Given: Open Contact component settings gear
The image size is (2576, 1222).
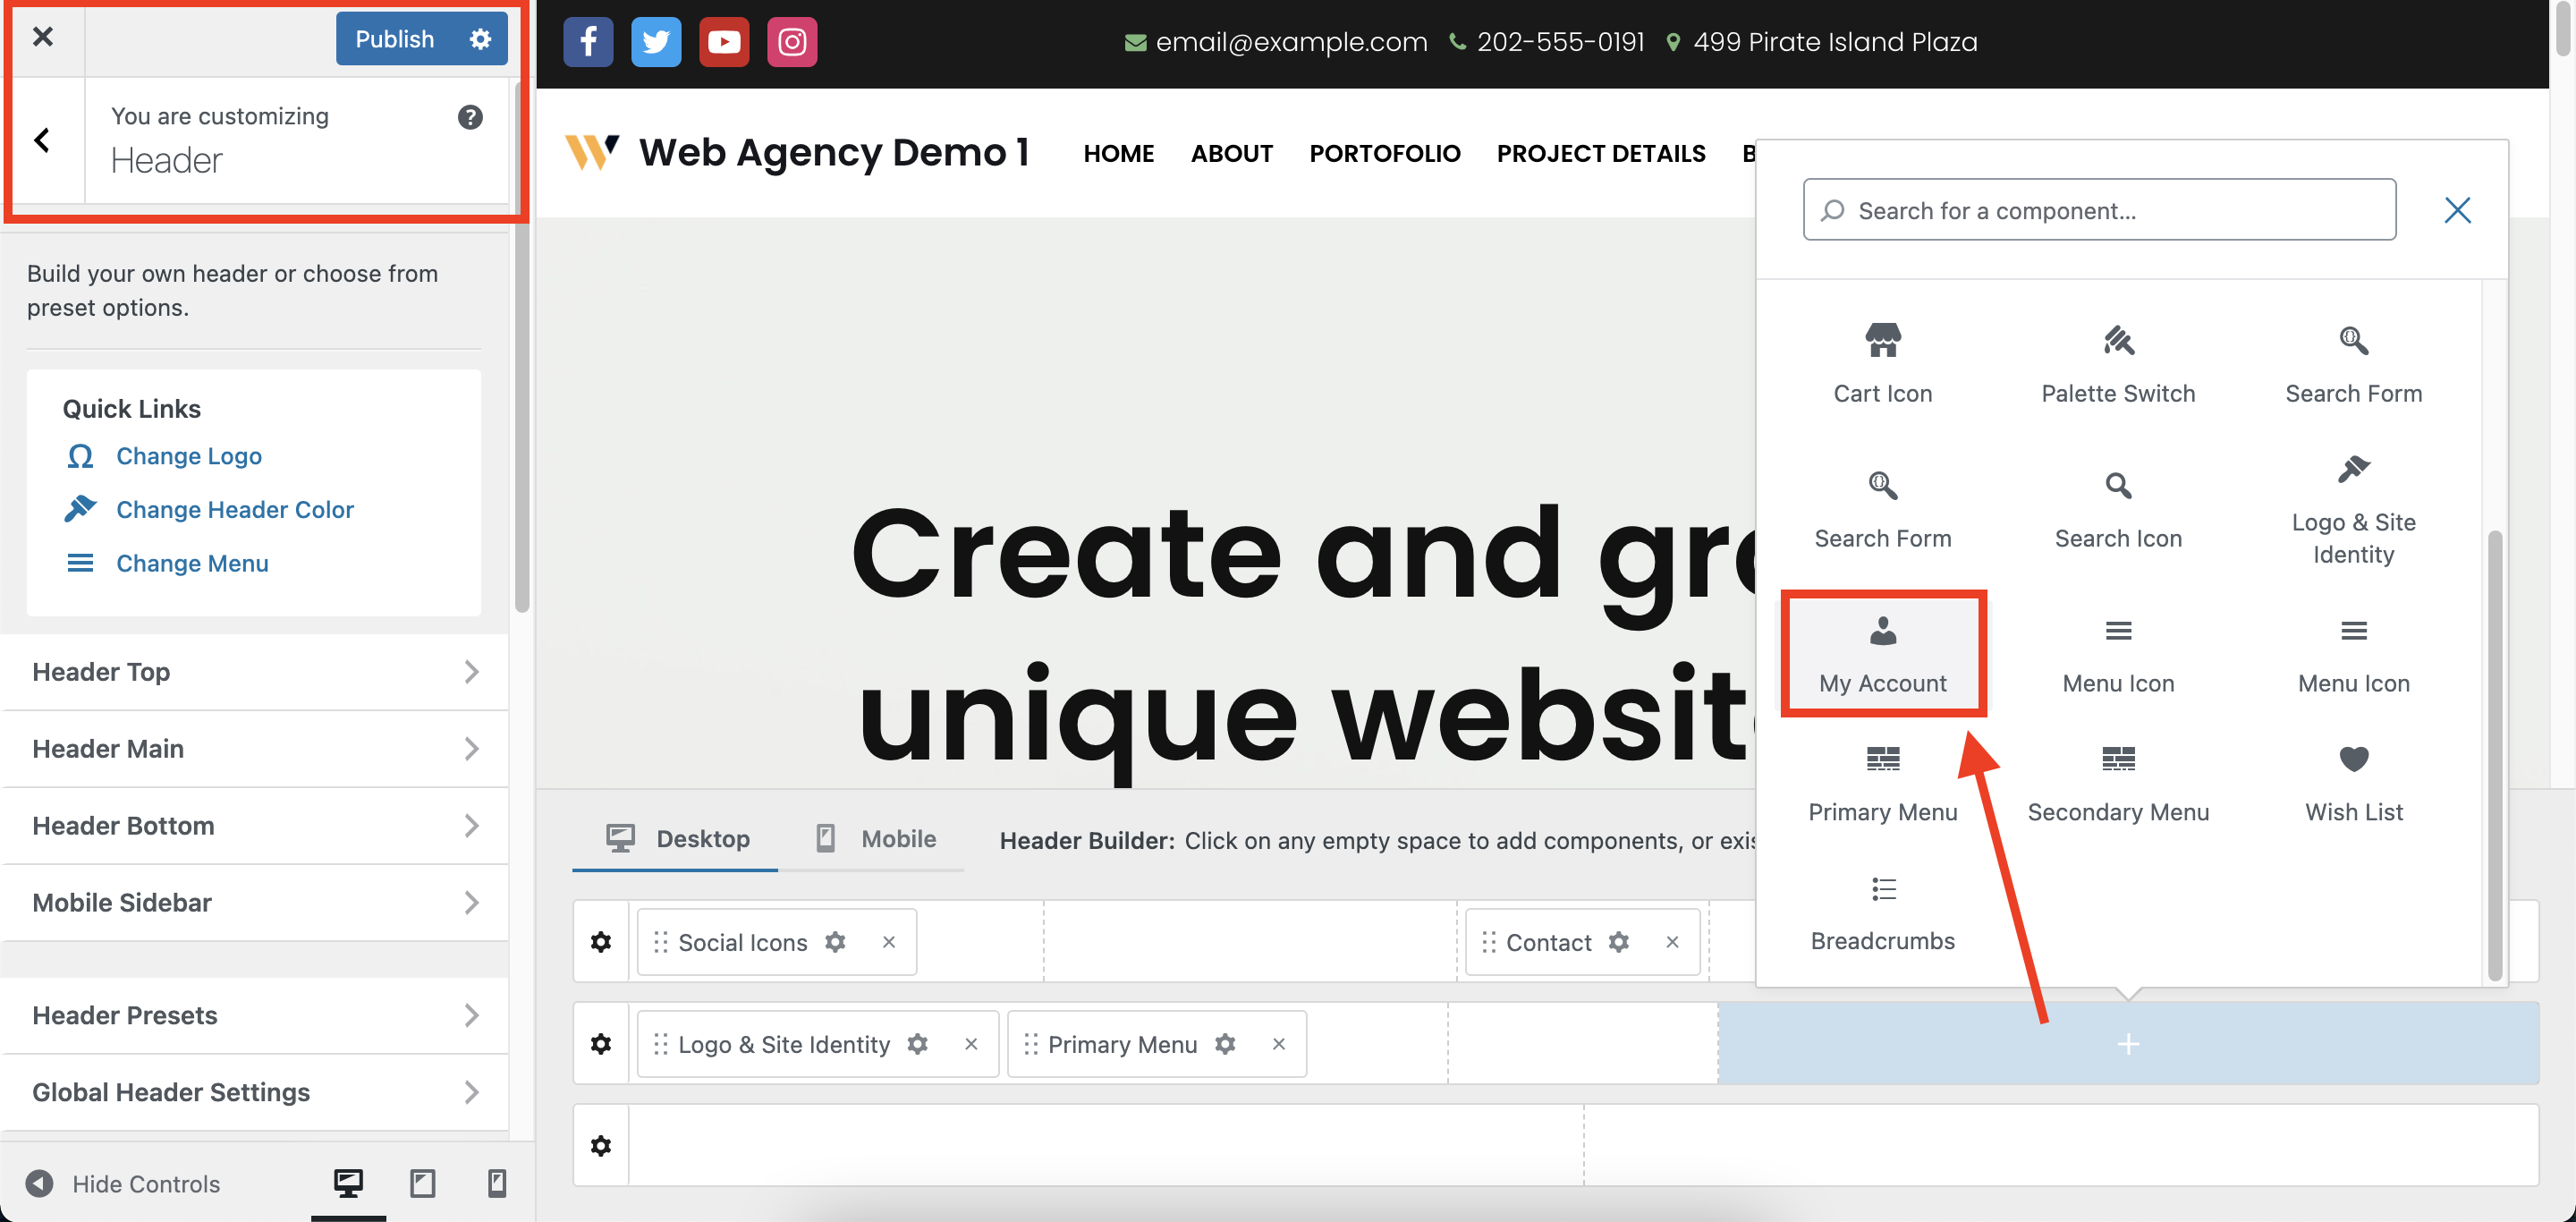Looking at the screenshot, I should tap(1618, 942).
